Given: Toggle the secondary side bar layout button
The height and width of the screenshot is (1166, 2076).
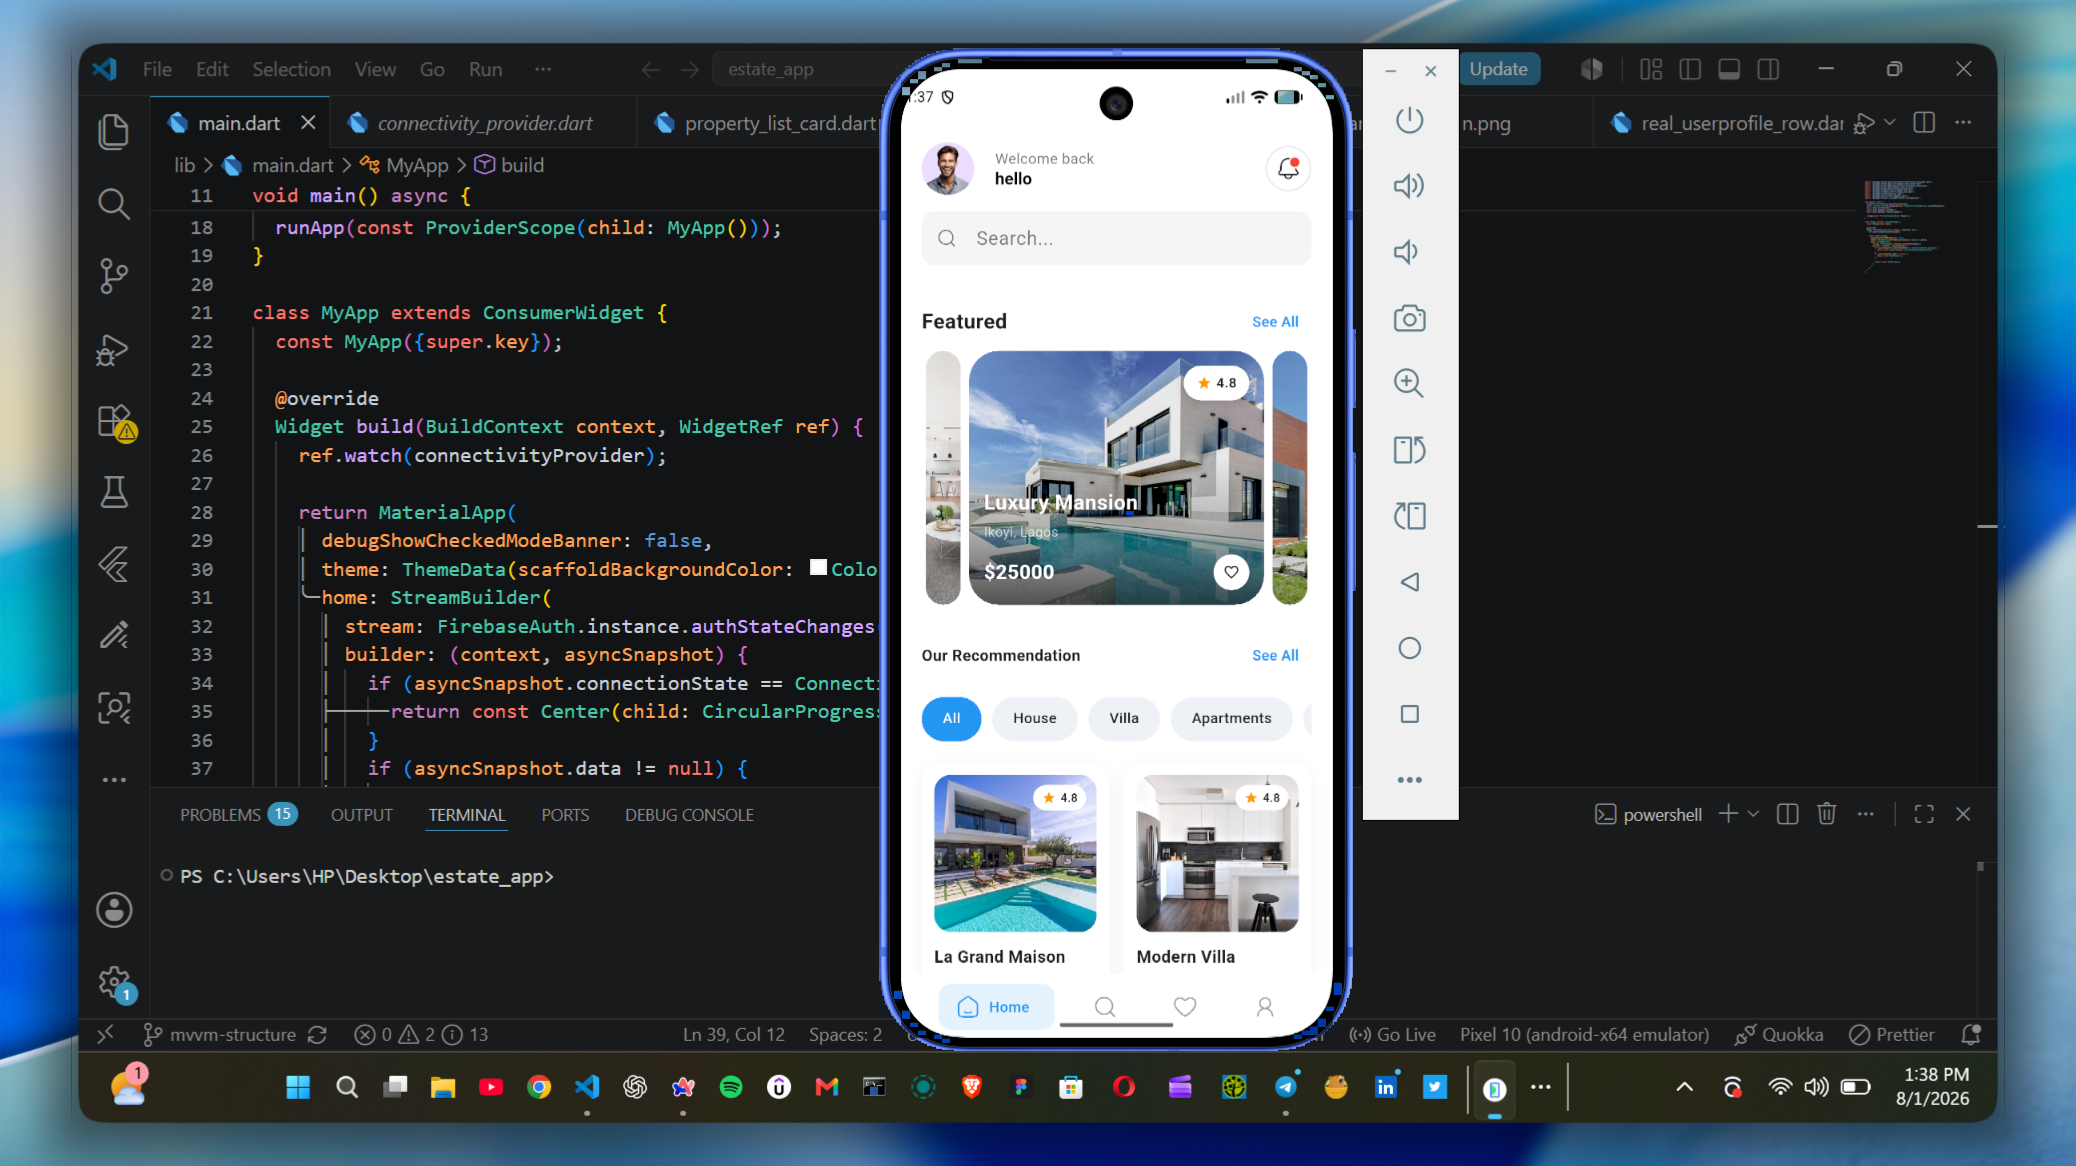Looking at the screenshot, I should [1768, 69].
